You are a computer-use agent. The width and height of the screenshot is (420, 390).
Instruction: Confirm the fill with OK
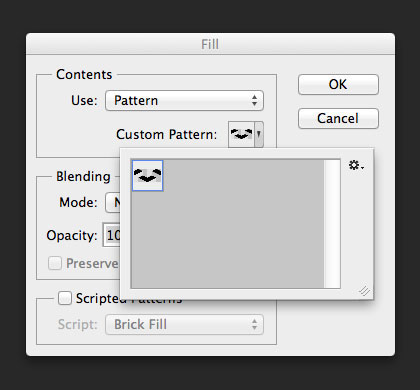tap(338, 84)
